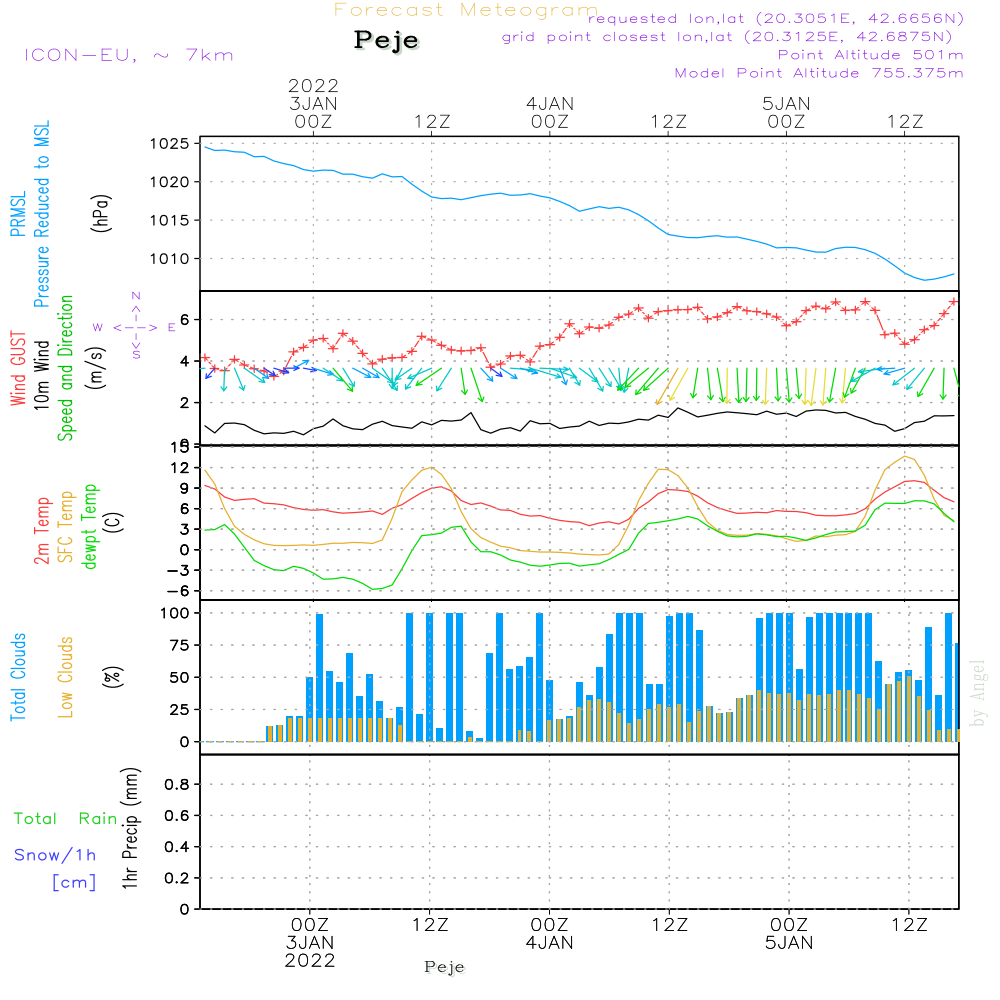Click the 'Wind GUST' red label
1000x1000 pixels.
18,368
